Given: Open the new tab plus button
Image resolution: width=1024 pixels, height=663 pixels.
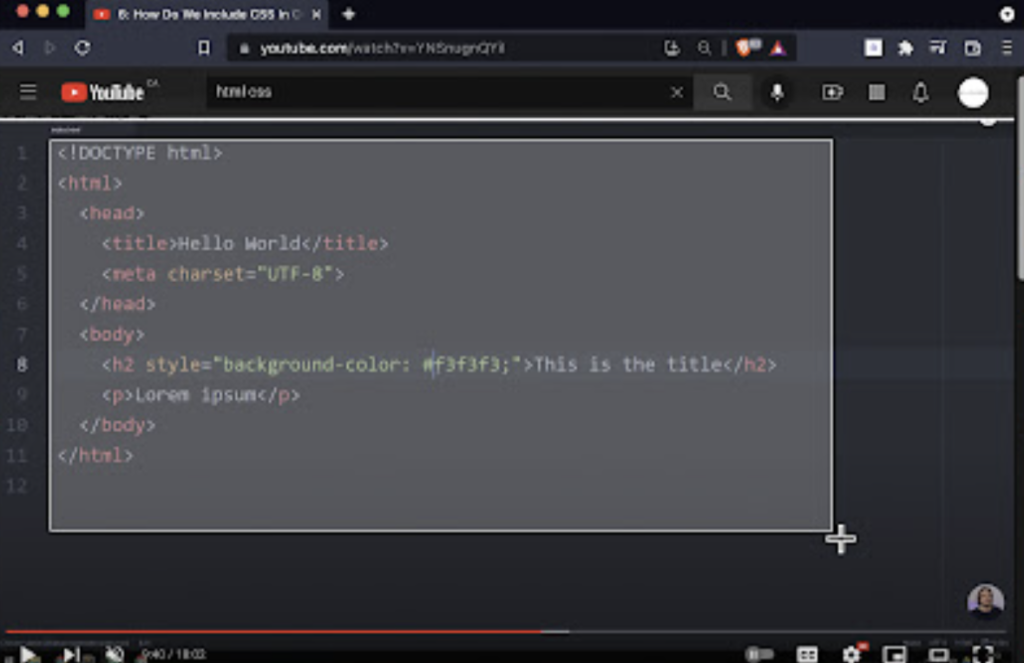Looking at the screenshot, I should [349, 14].
